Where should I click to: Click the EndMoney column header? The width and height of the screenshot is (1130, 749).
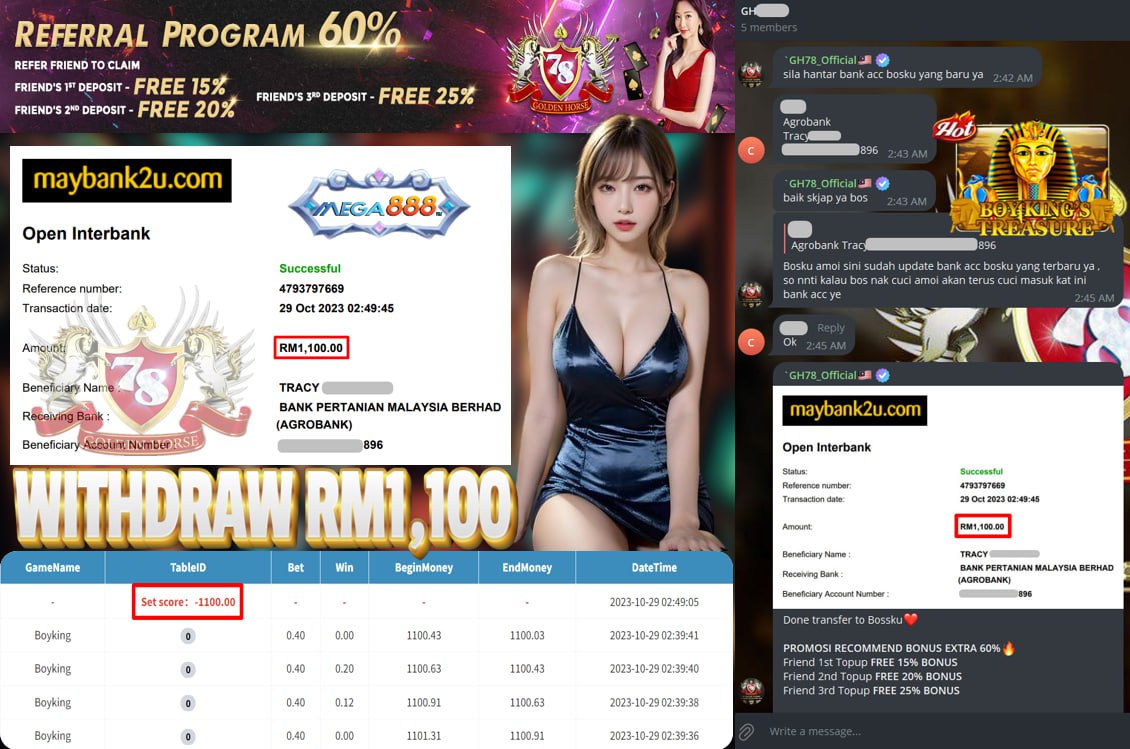pos(527,568)
